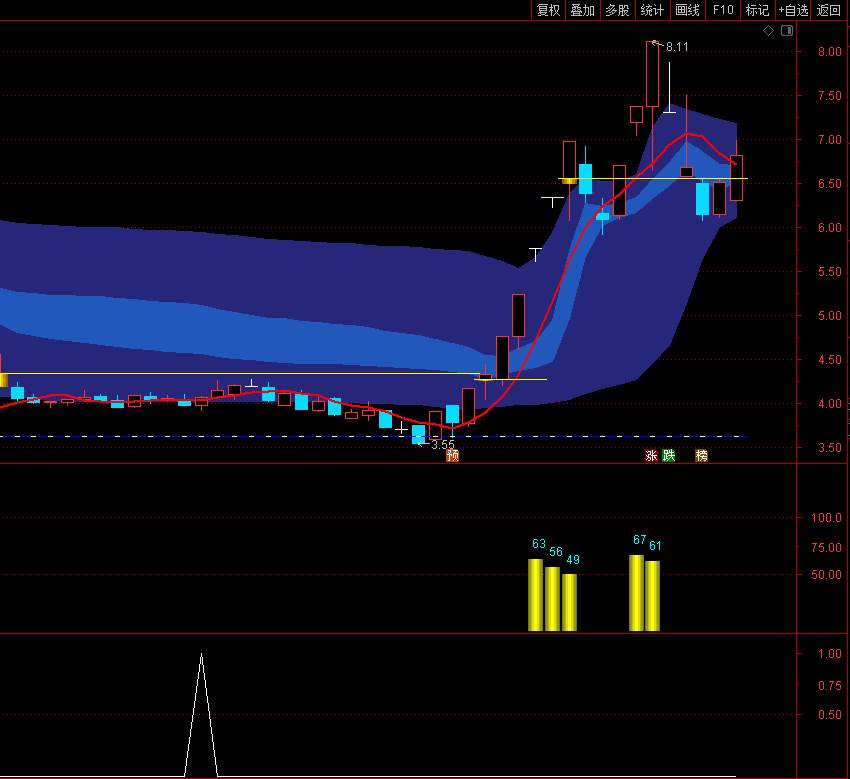Toggle the side panel icon
The image size is (850, 779).
[787, 31]
